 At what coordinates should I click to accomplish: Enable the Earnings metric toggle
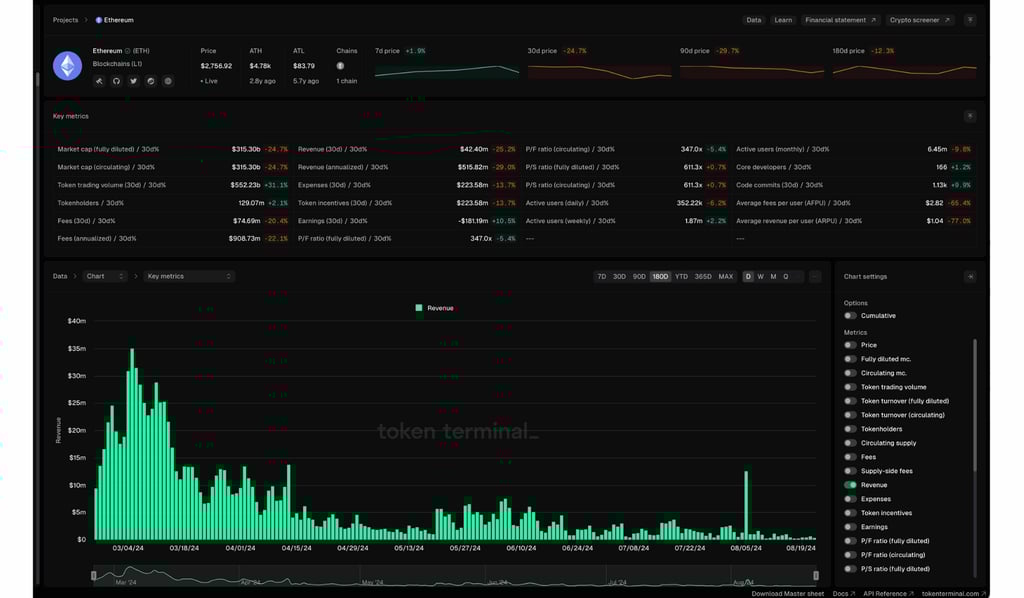click(850, 527)
